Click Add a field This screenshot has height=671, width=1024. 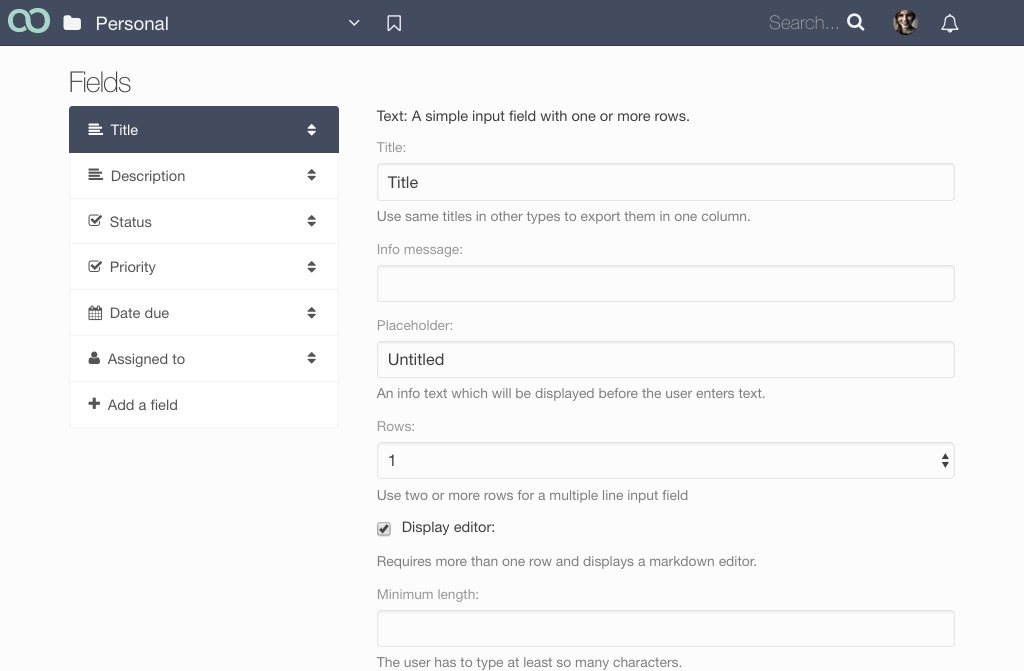(x=204, y=404)
